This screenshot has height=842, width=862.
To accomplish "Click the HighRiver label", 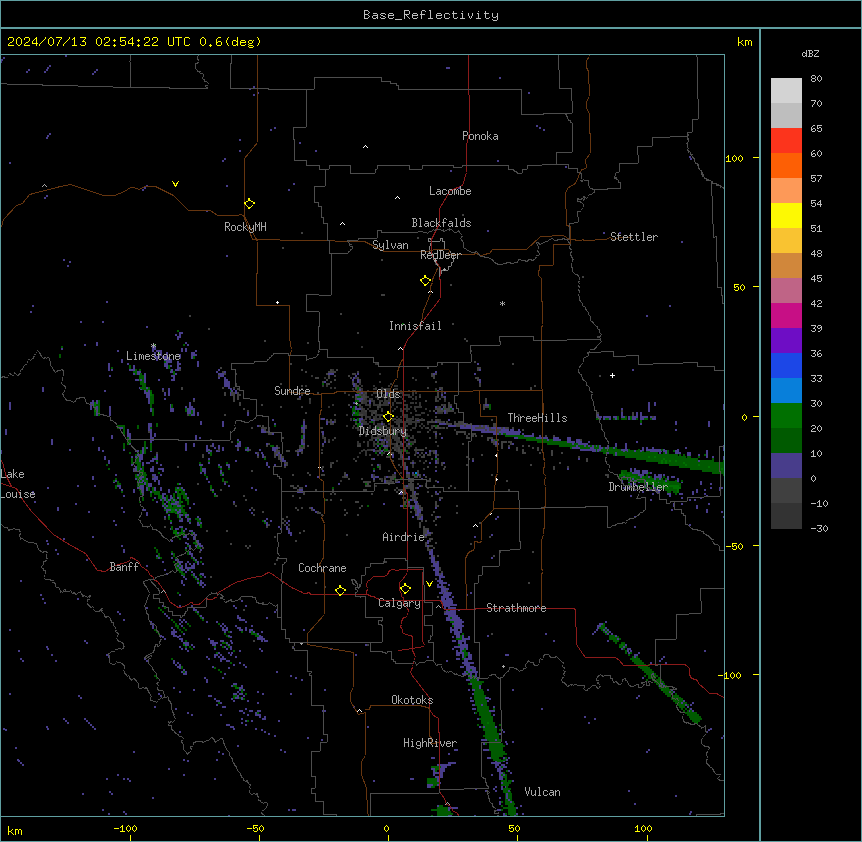I will point(430,743).
